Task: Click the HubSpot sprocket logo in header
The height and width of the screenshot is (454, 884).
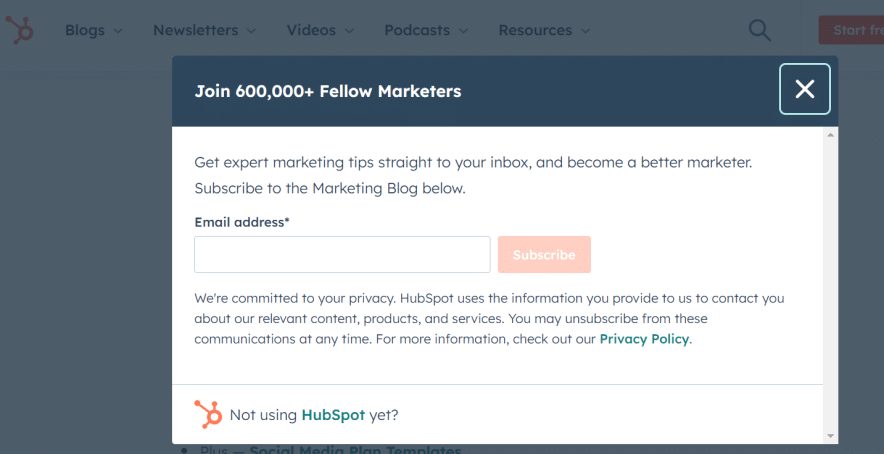Action: [19, 30]
